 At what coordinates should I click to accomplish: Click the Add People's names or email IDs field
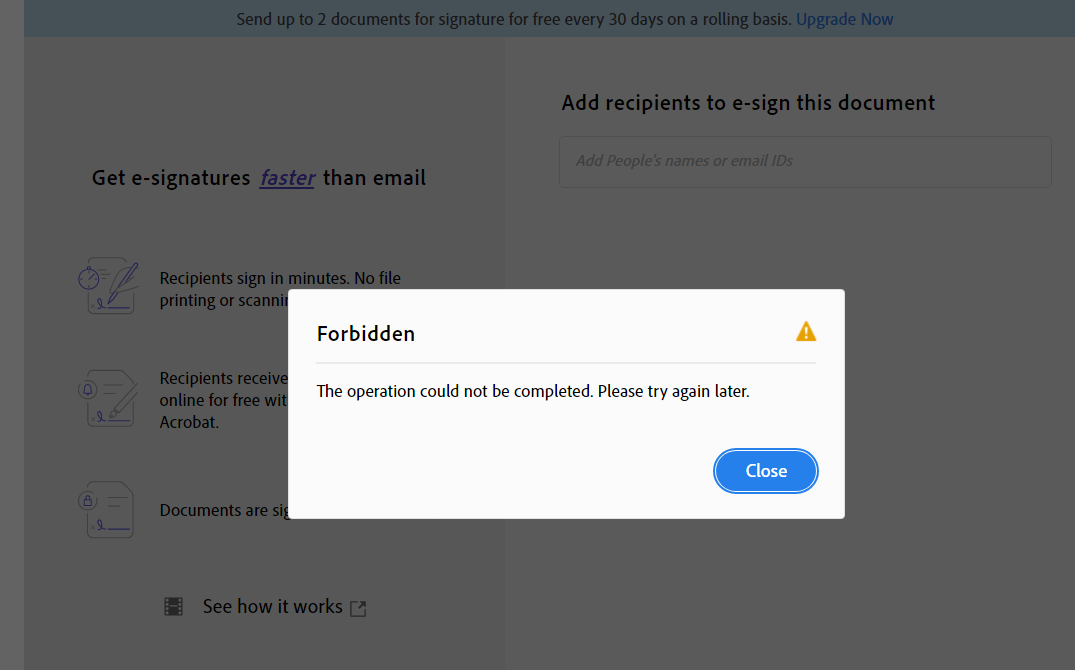[804, 161]
